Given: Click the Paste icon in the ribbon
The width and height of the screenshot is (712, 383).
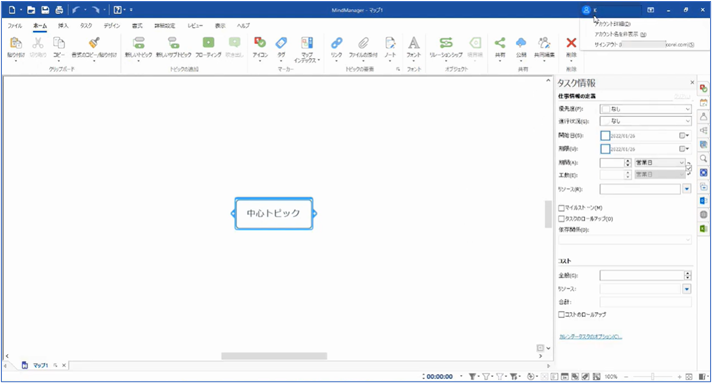Looking at the screenshot, I should click(x=16, y=43).
